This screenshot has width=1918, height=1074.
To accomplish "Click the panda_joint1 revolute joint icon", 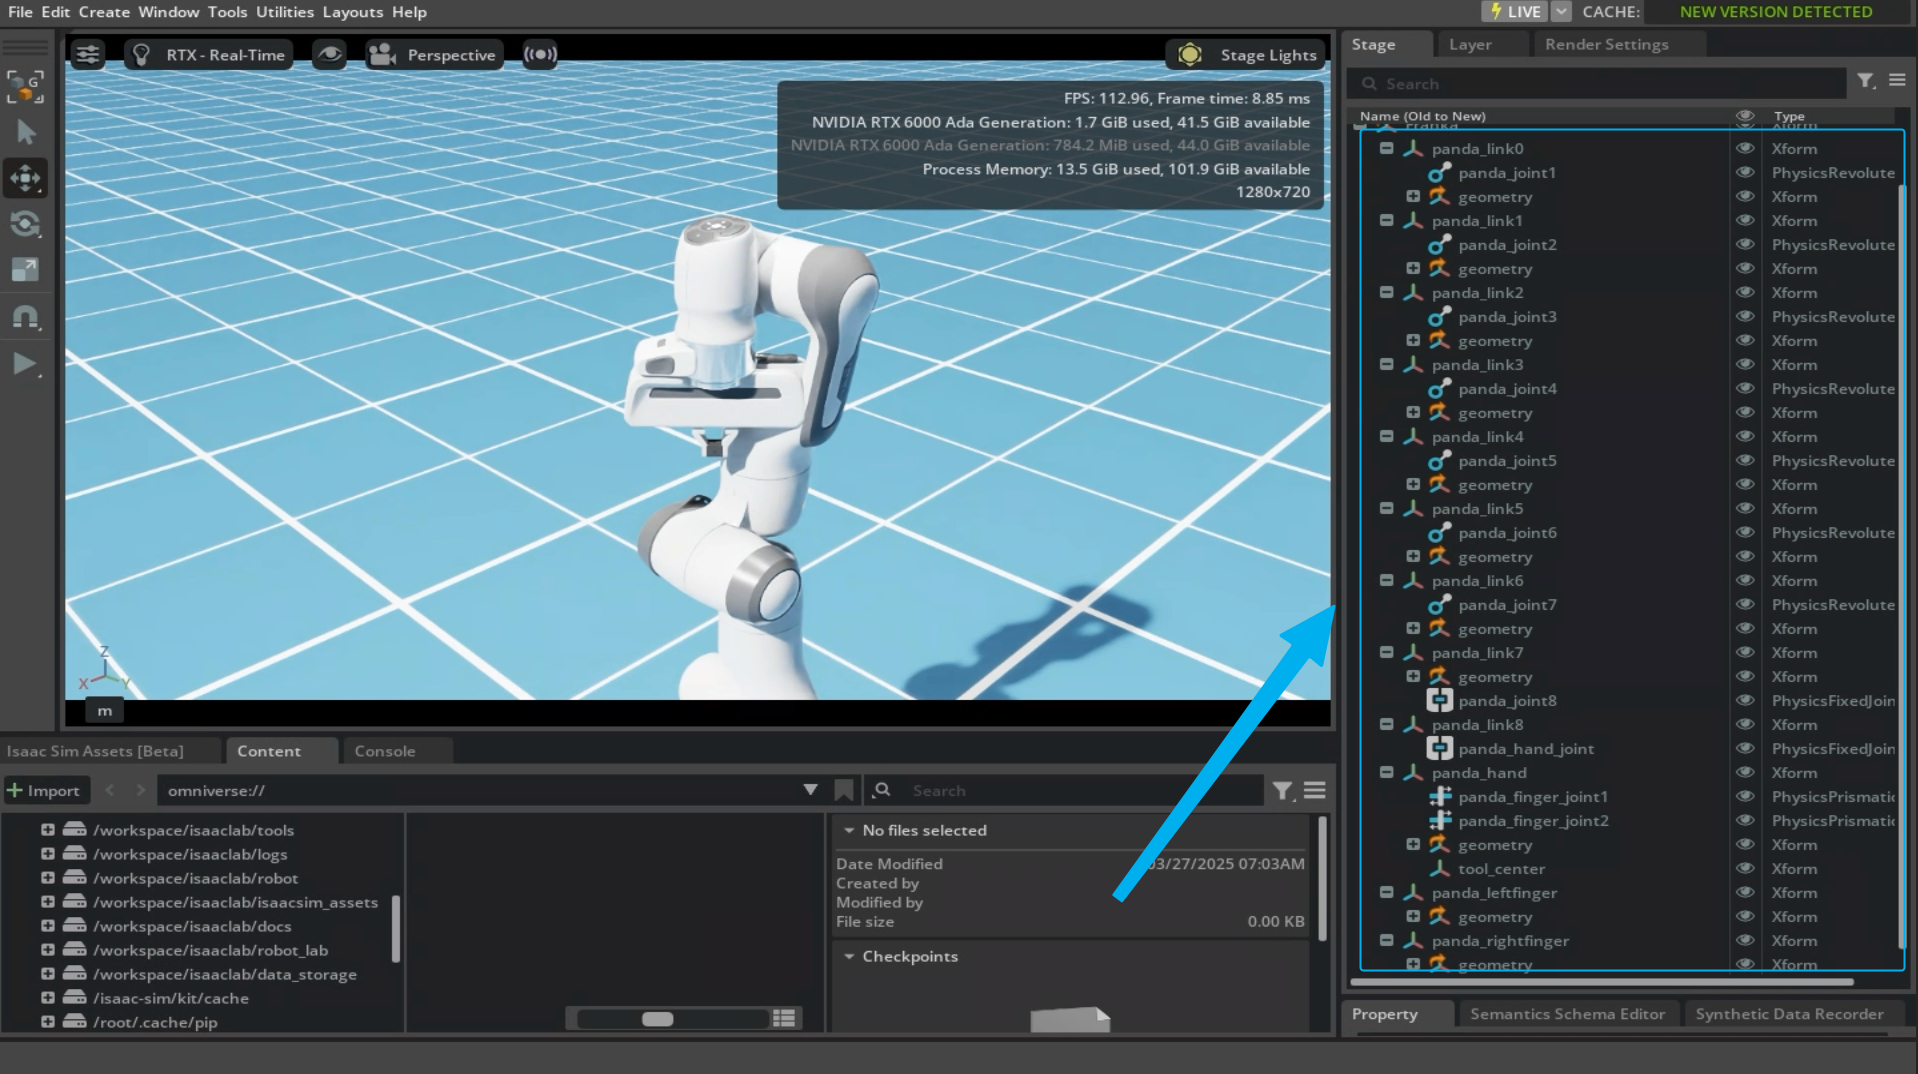I will [x=1440, y=173].
